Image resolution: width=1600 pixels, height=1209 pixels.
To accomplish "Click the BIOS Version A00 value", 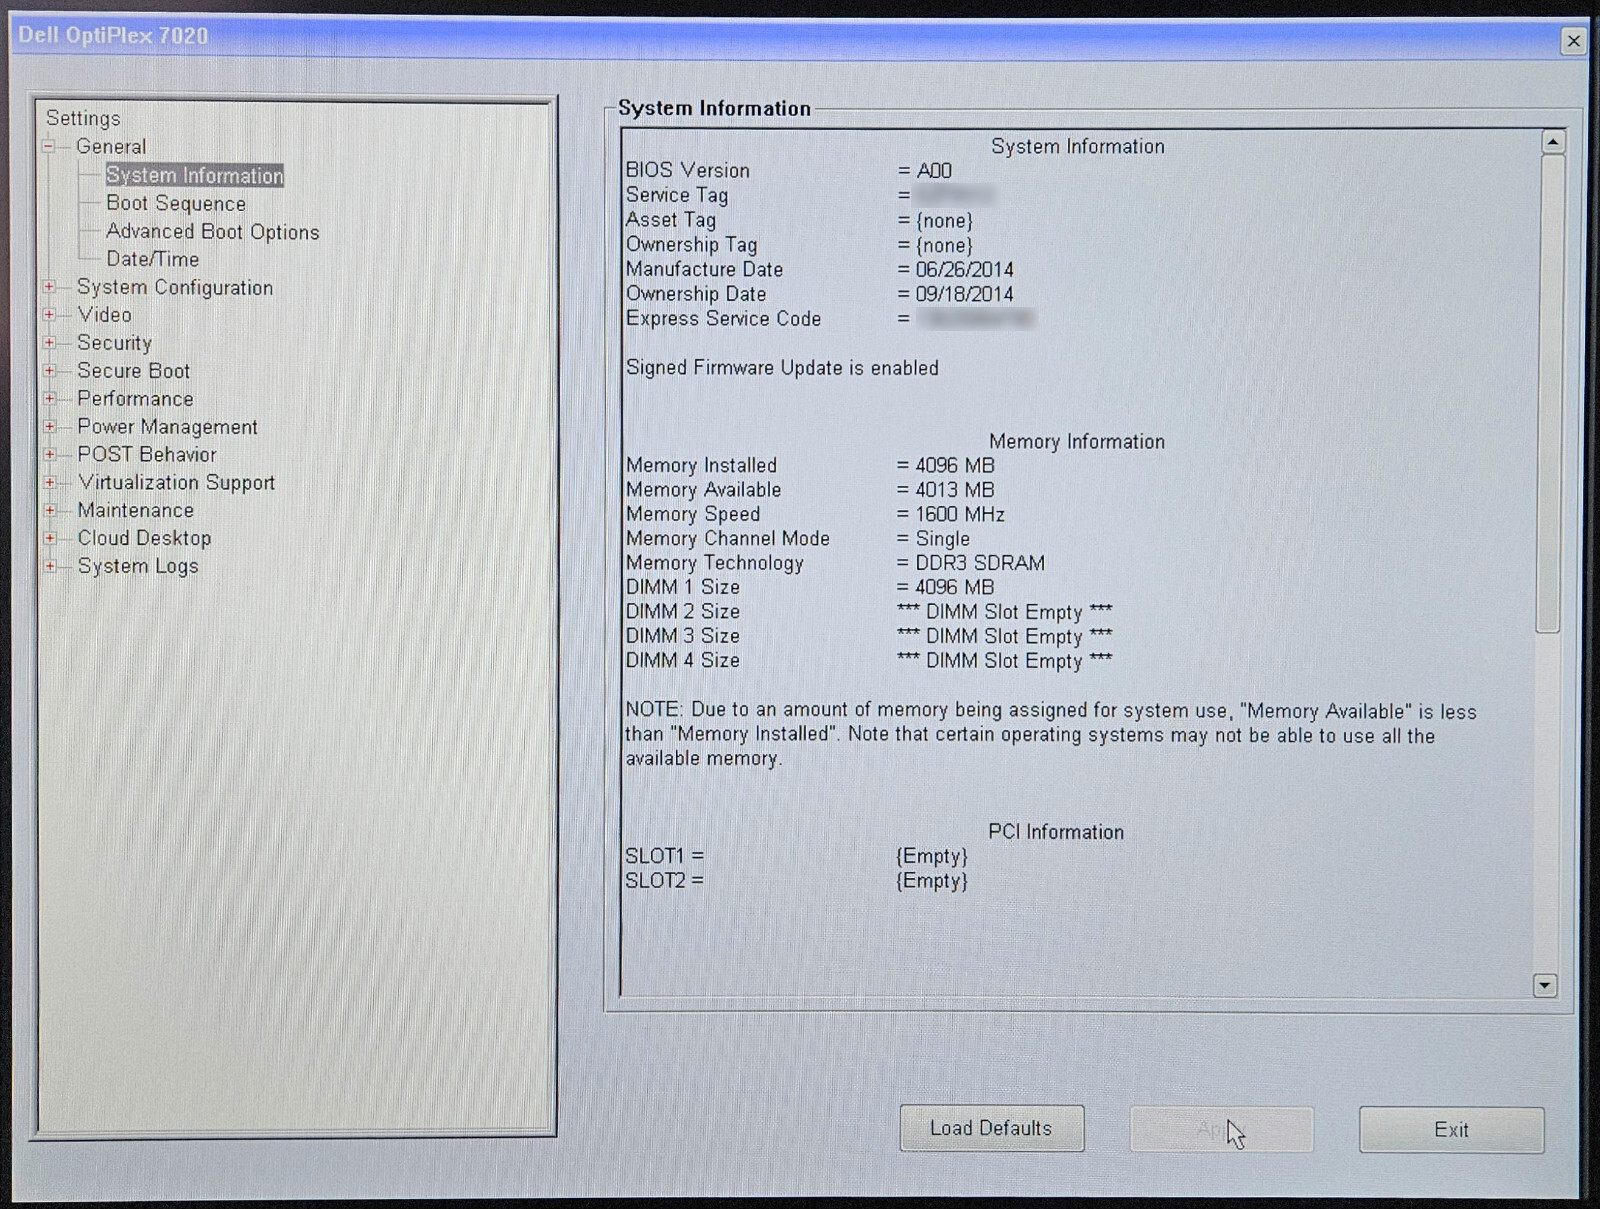I will [934, 171].
